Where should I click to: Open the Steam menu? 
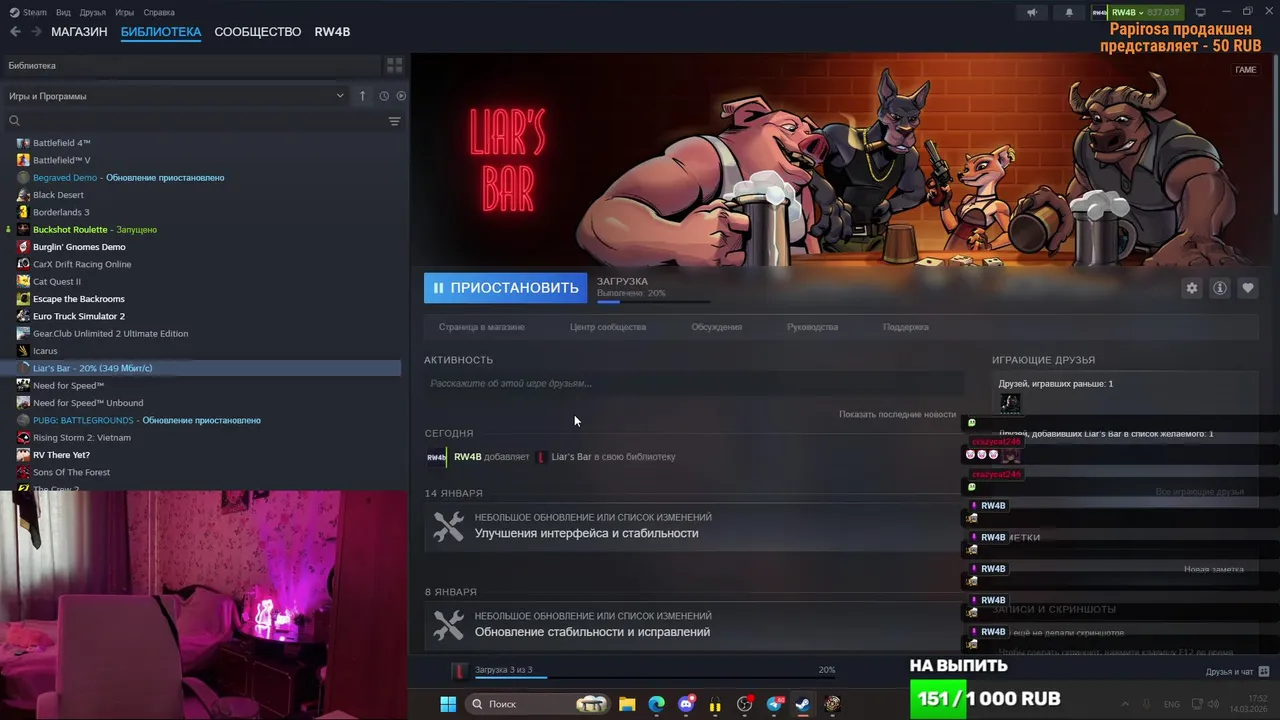[x=28, y=12]
